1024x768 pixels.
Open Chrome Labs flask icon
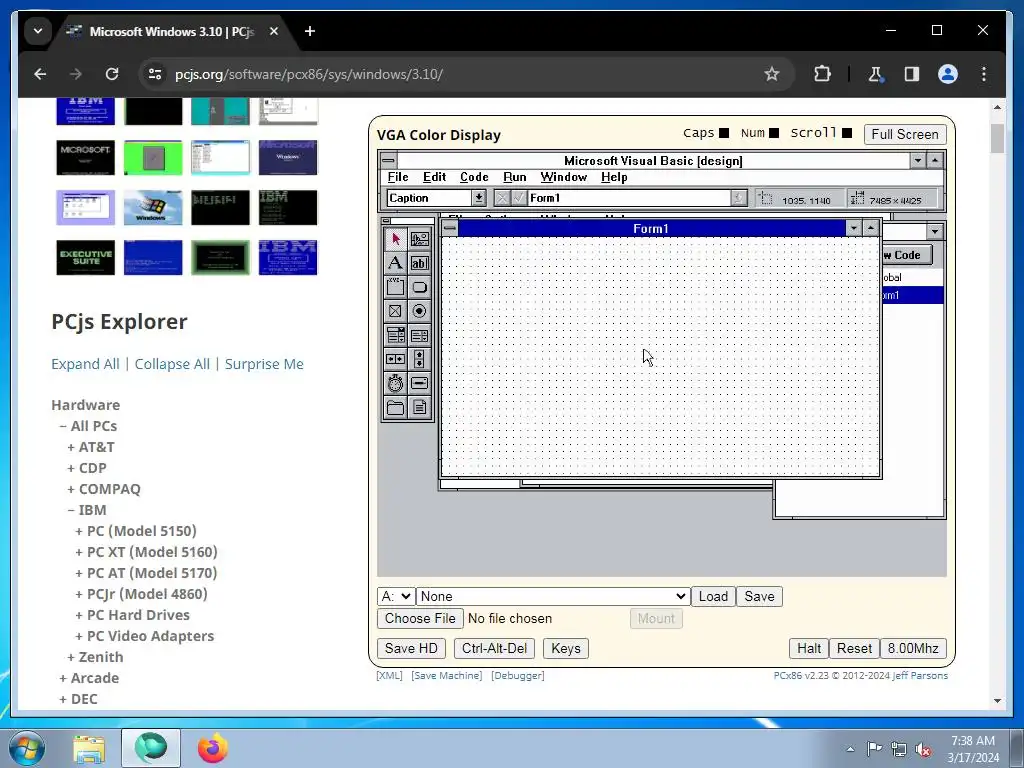(876, 74)
